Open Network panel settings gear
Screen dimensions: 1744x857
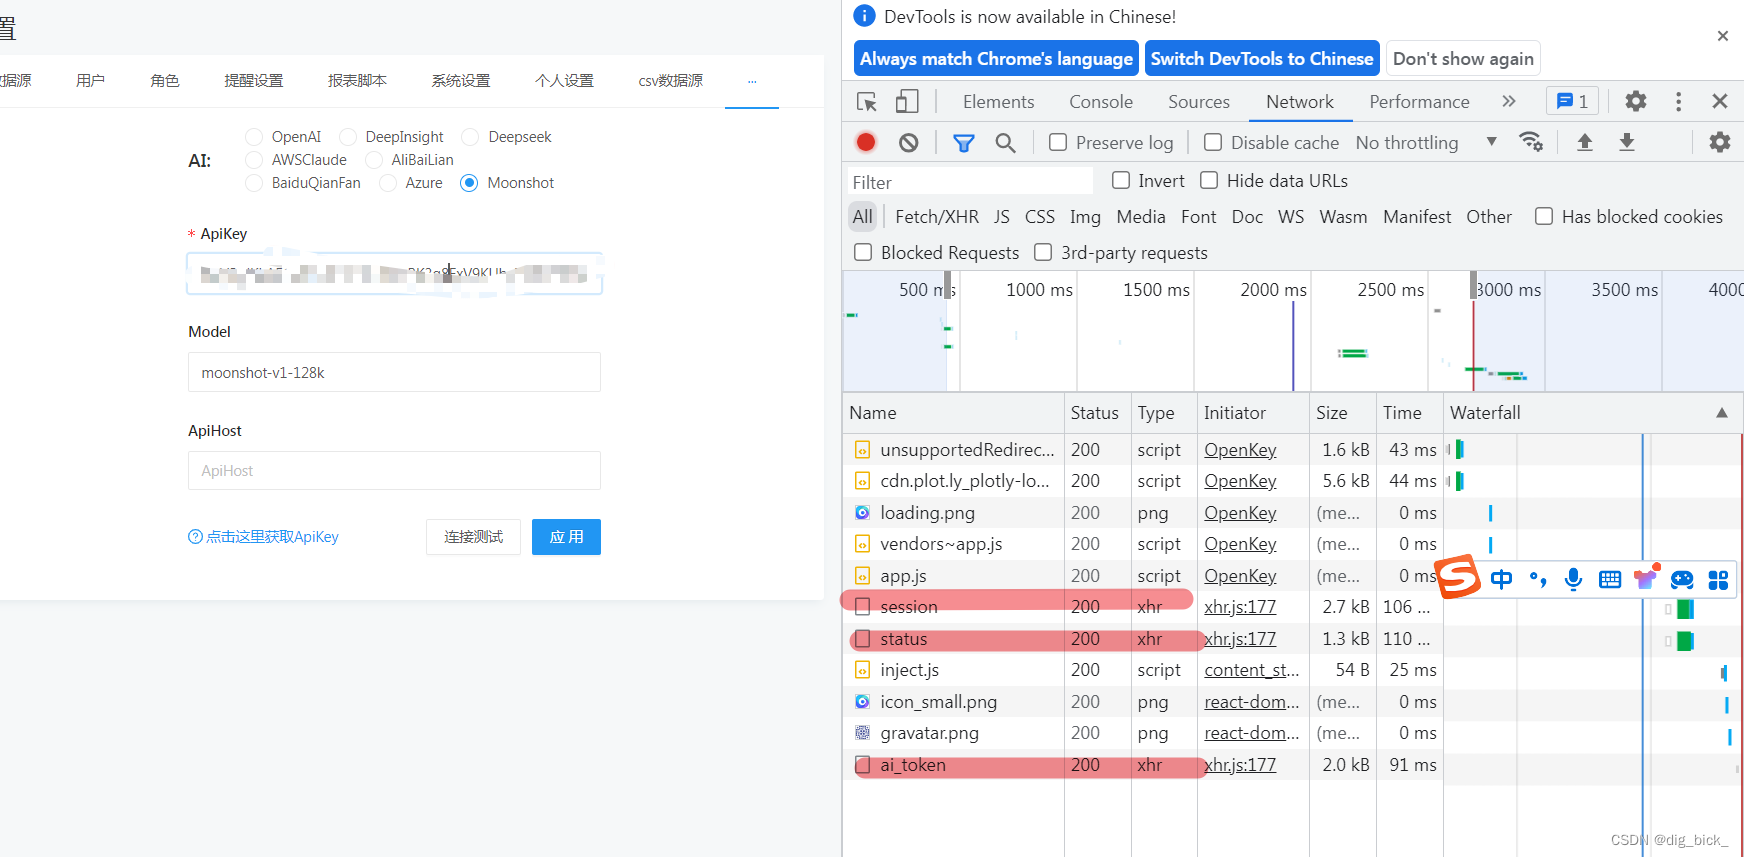(x=1719, y=142)
